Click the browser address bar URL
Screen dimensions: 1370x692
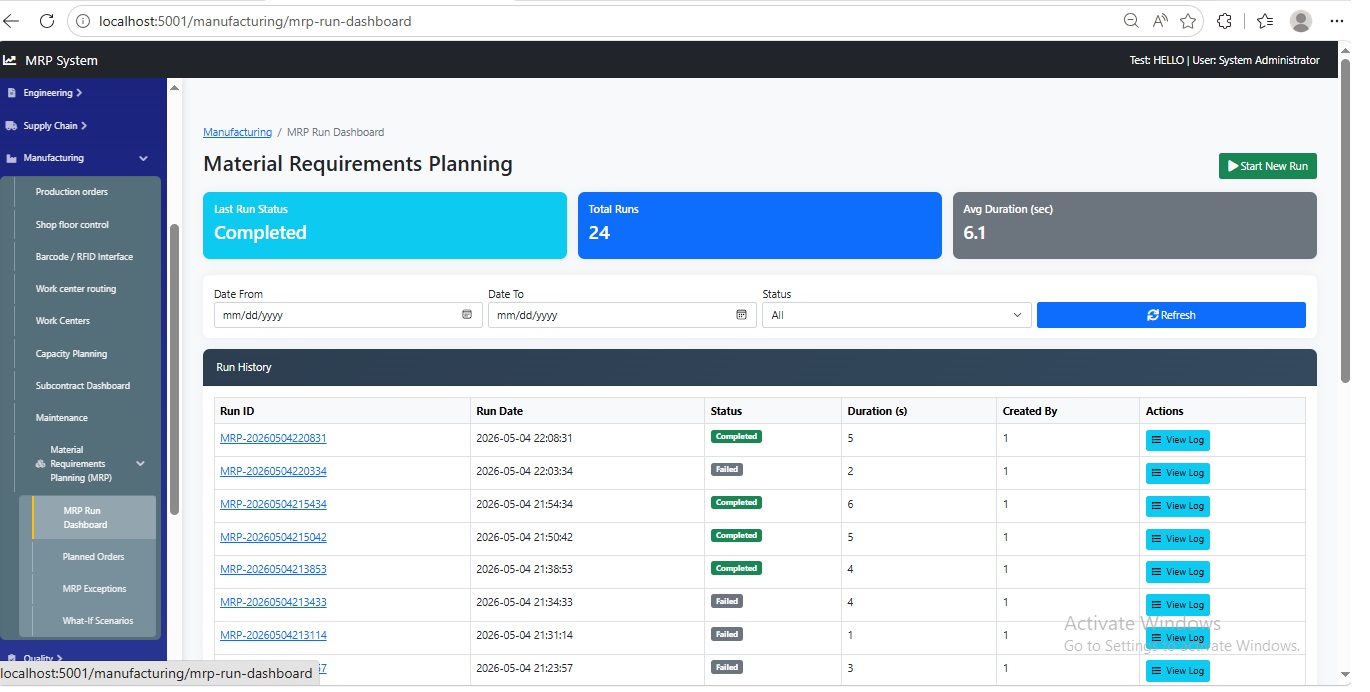255,21
